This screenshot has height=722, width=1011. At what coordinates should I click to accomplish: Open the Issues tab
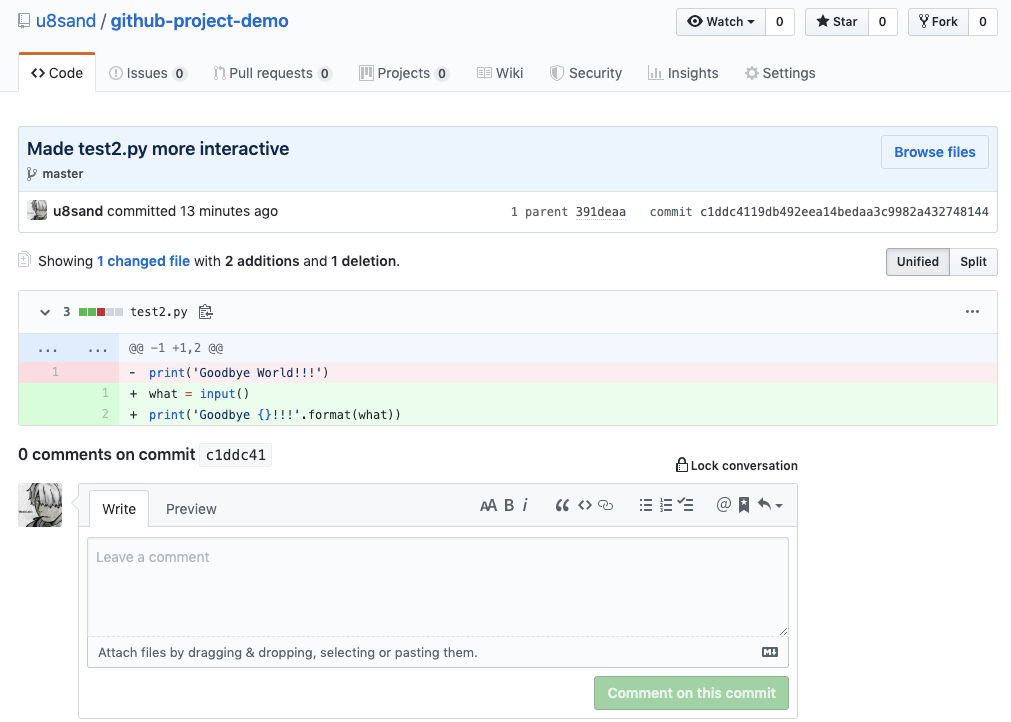(147, 73)
